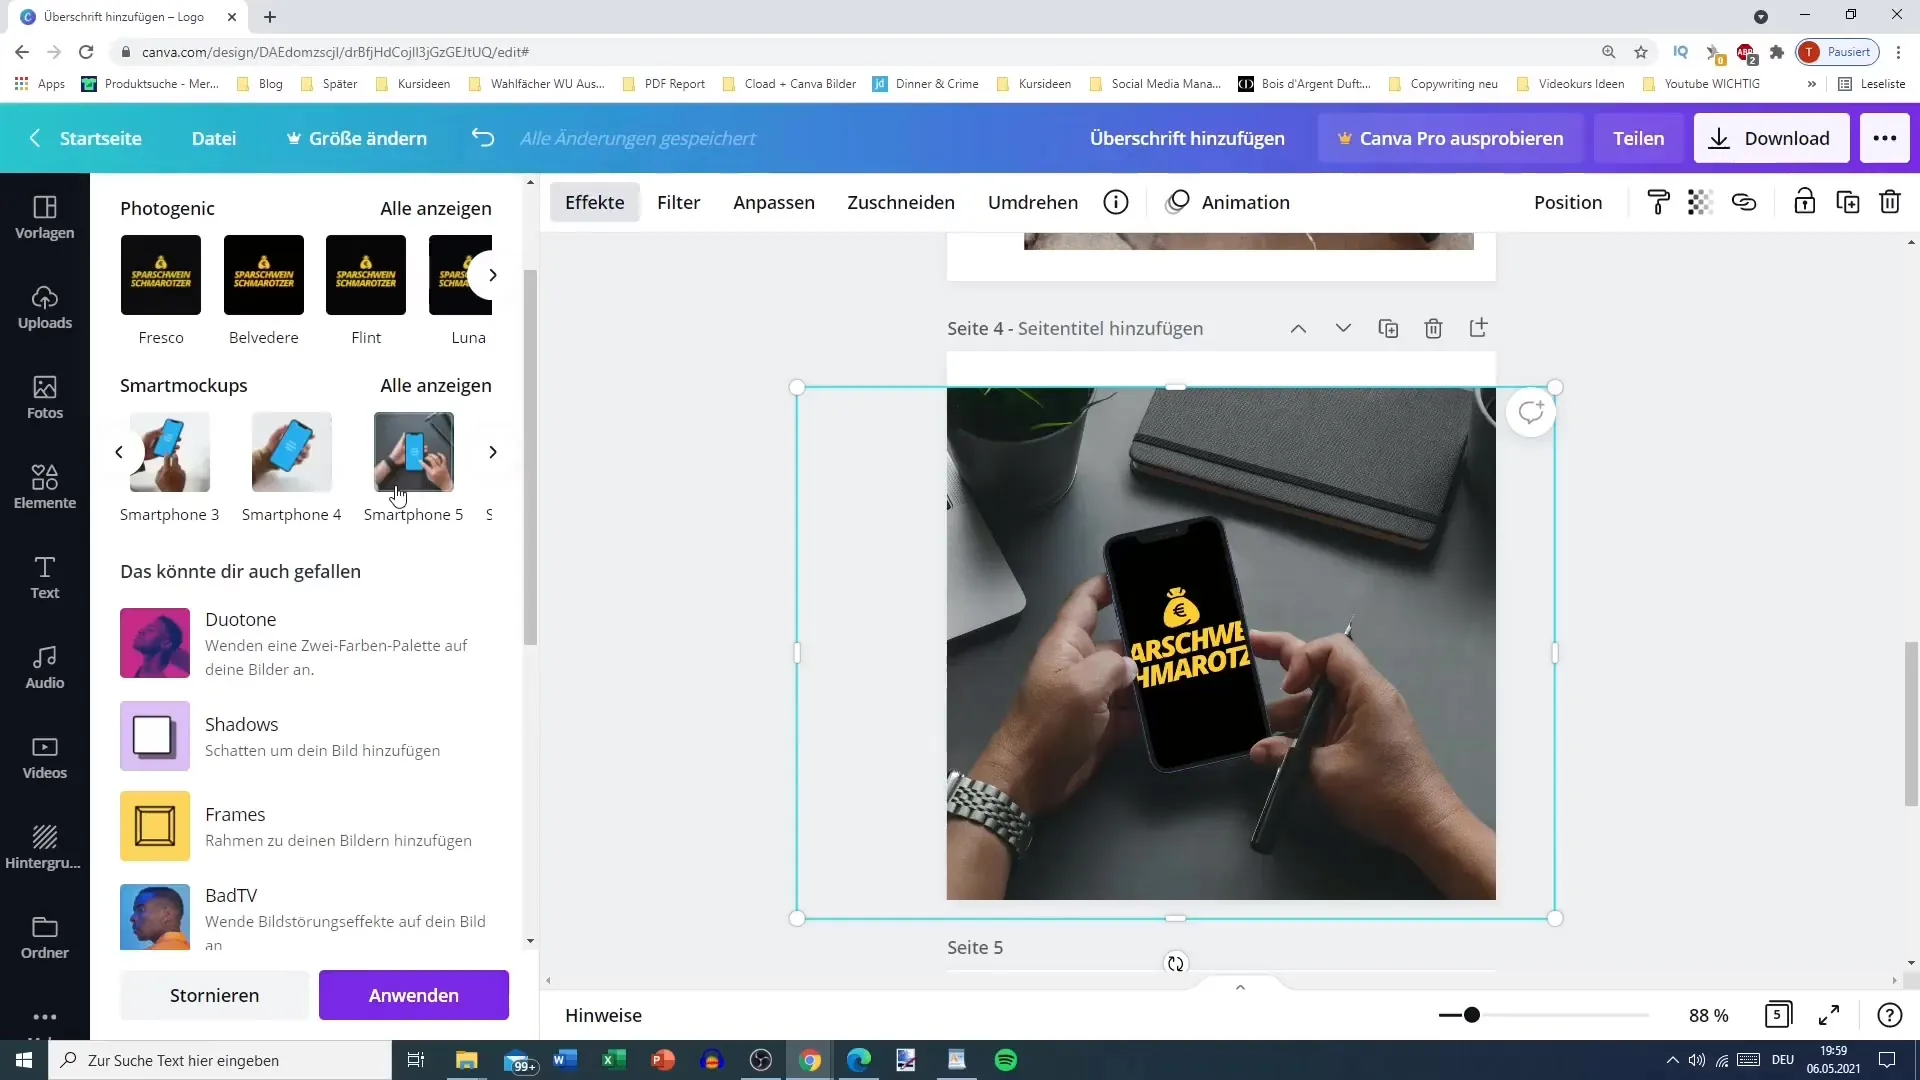
Task: Switch to the Filter tab
Action: [678, 202]
